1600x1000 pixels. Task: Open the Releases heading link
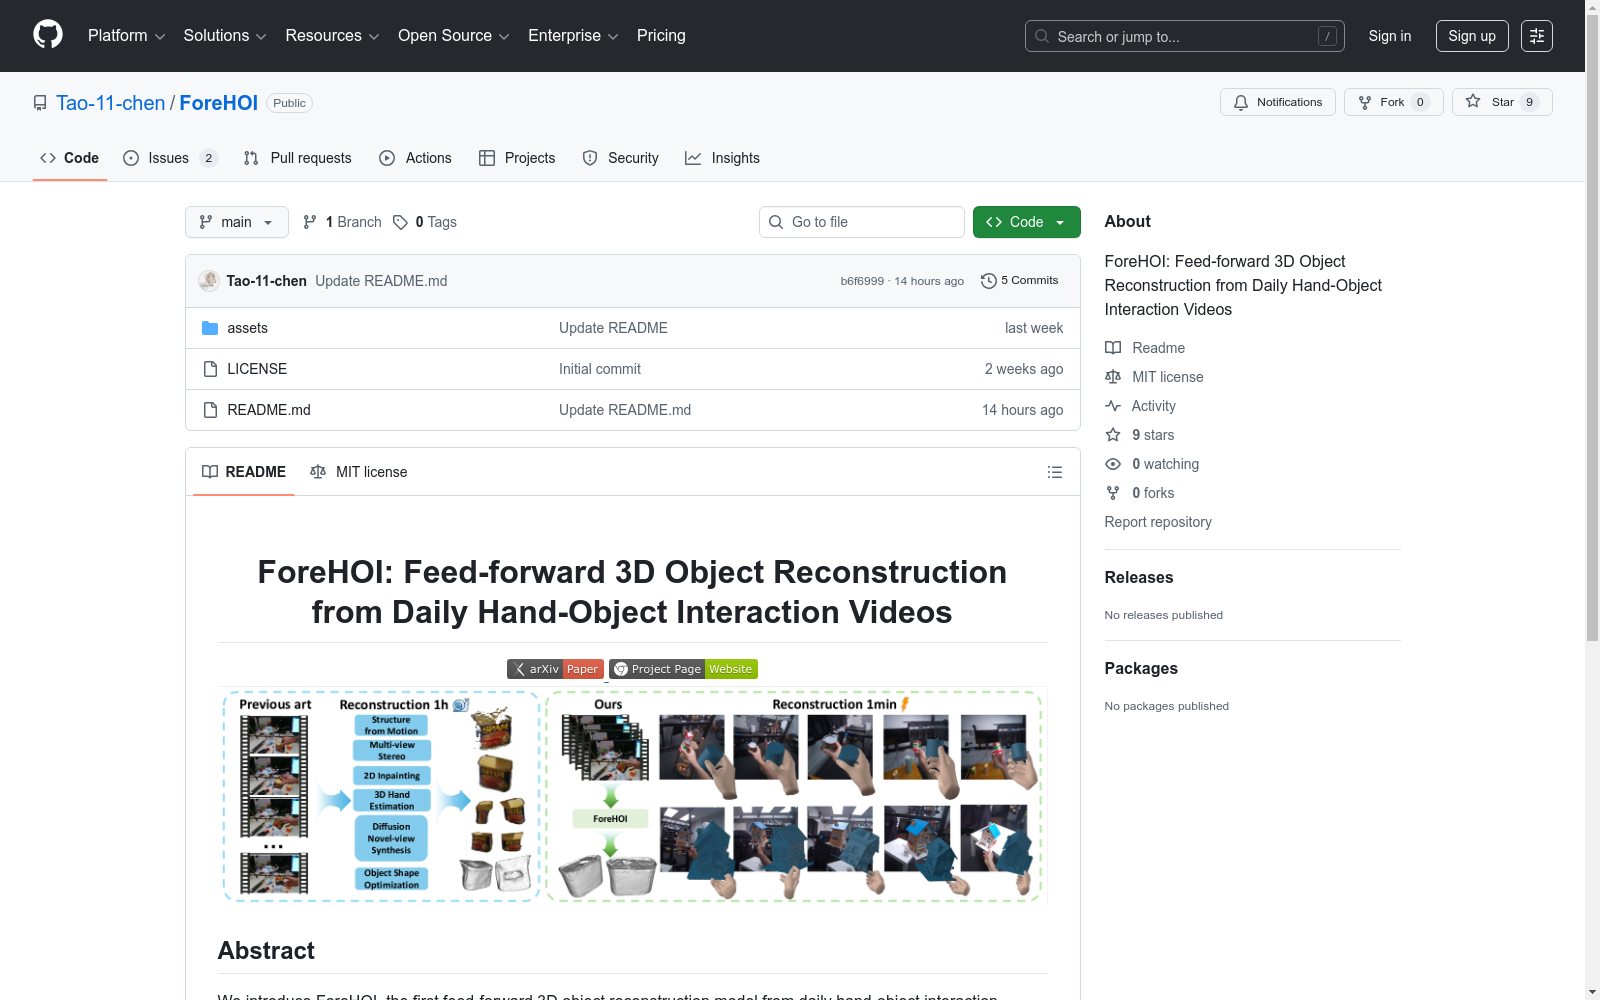pyautogui.click(x=1139, y=577)
